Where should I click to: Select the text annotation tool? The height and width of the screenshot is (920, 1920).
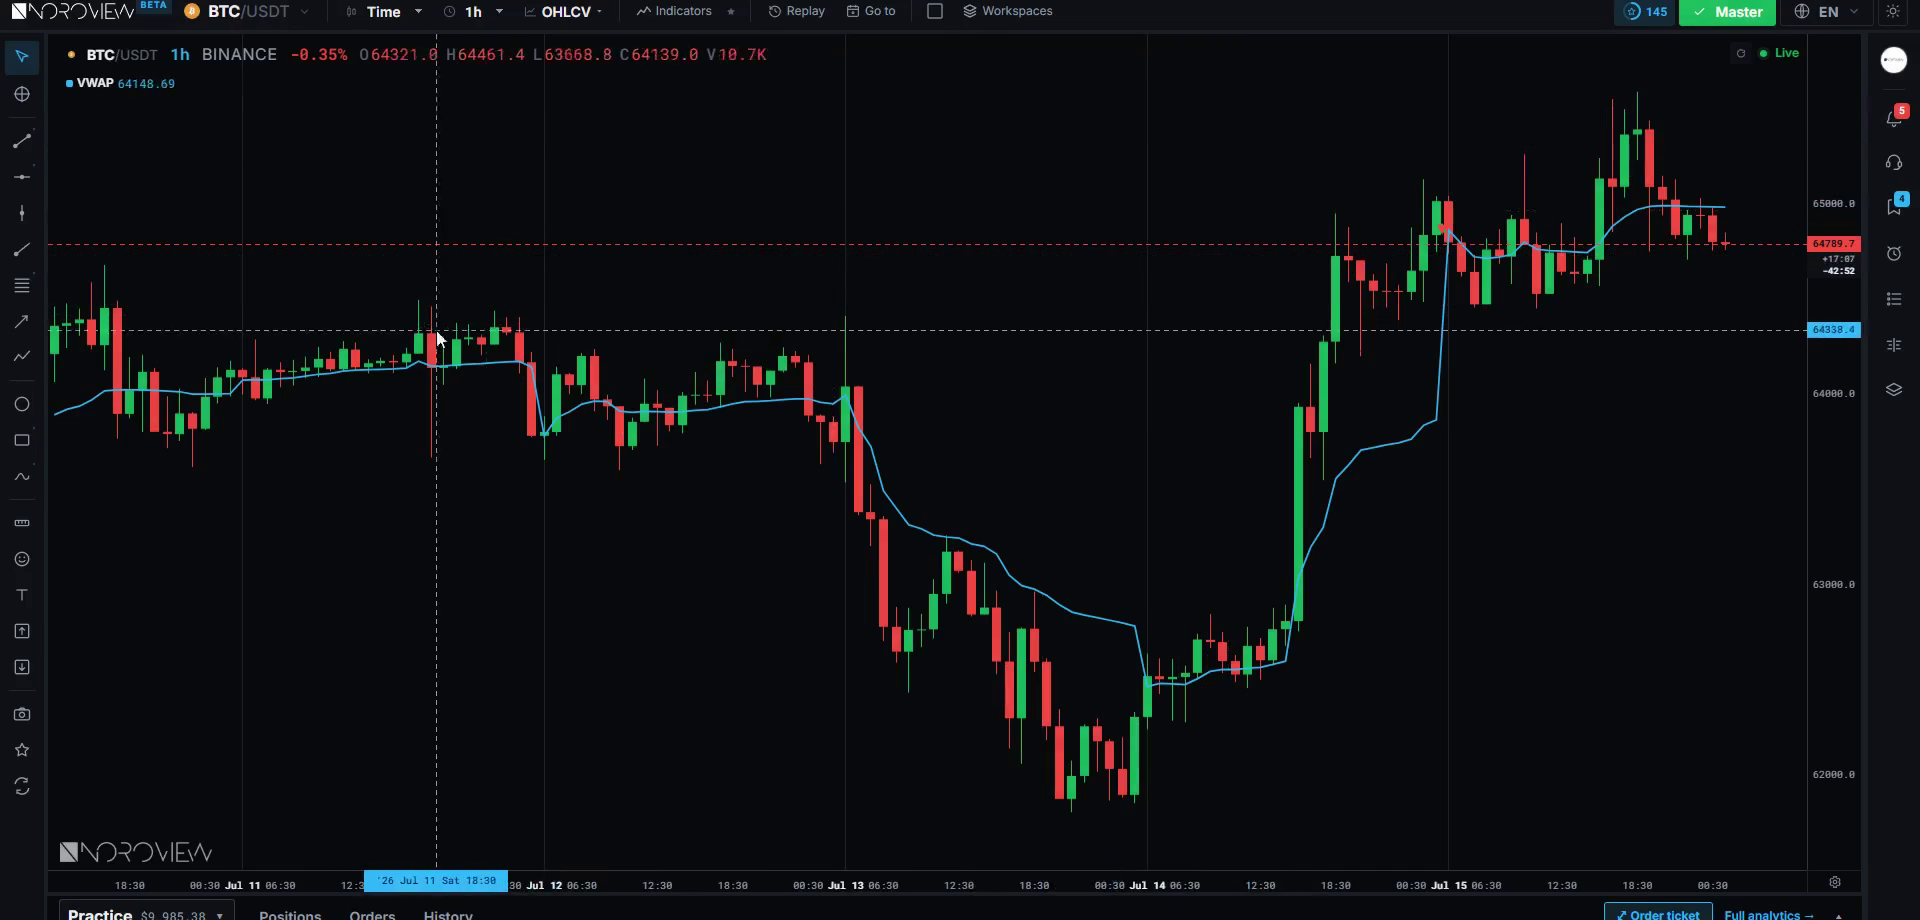(22, 595)
